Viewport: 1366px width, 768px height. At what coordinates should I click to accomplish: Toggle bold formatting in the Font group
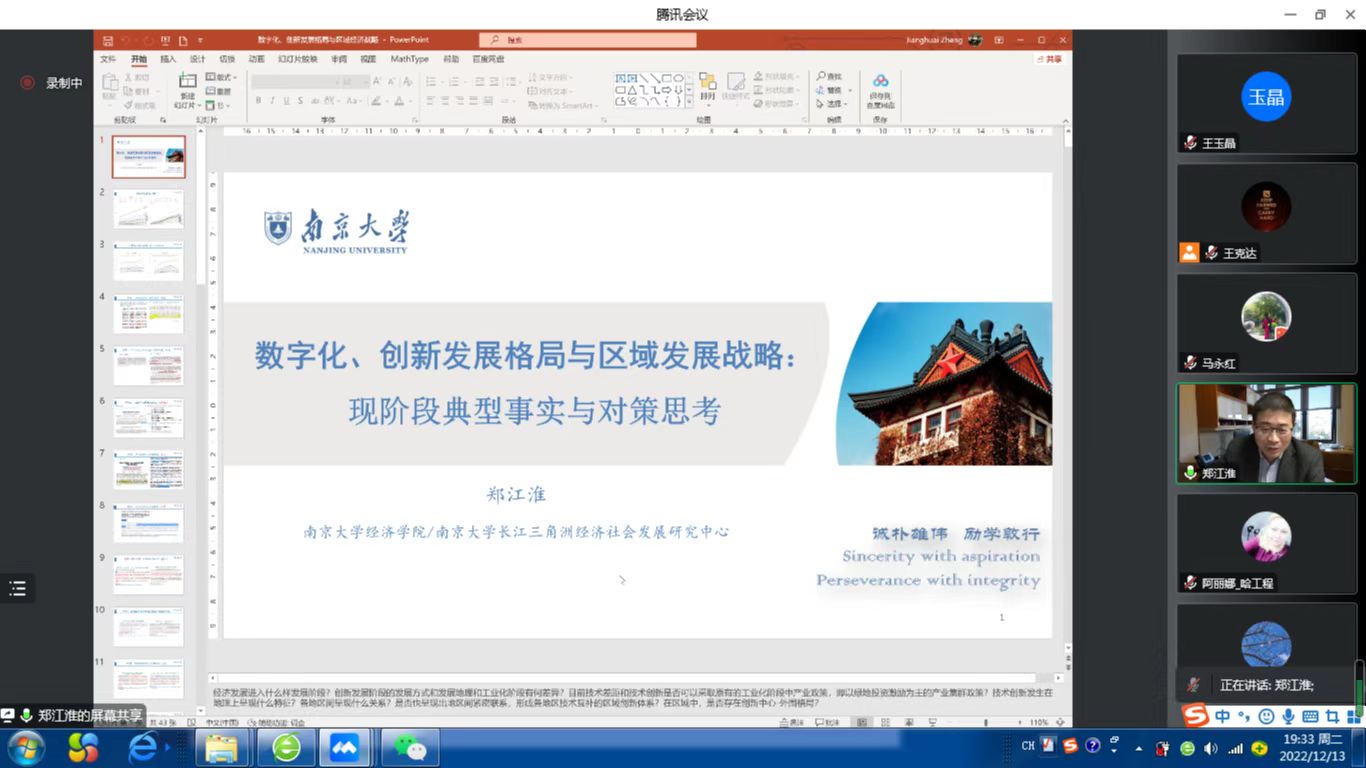[x=258, y=101]
